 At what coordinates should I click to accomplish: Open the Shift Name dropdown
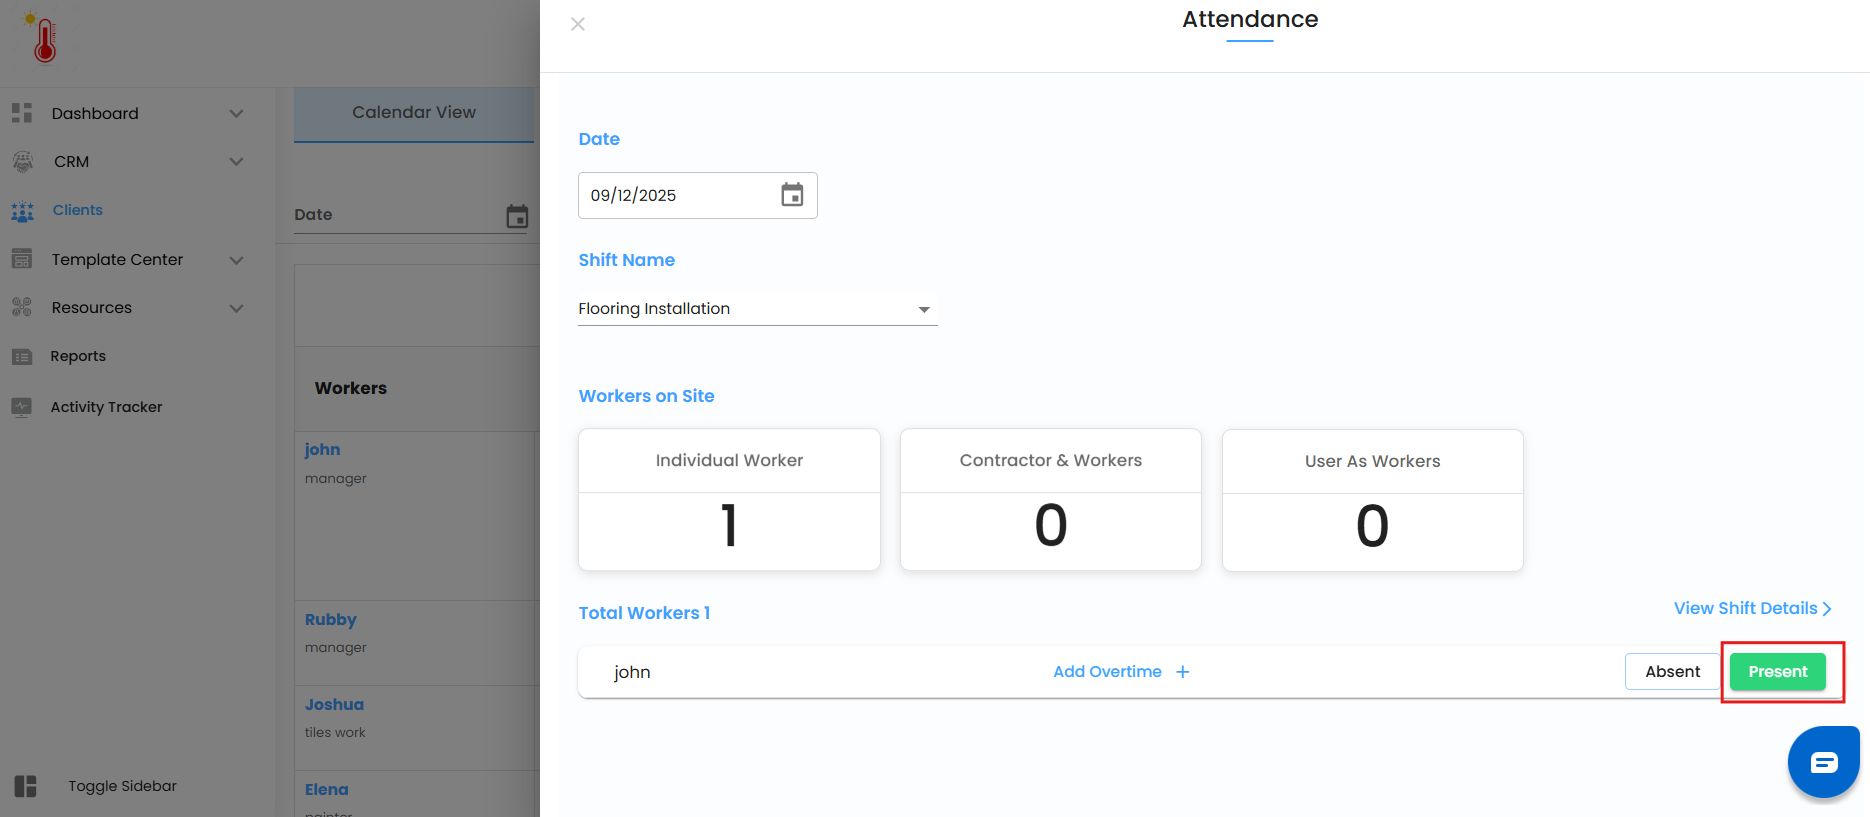click(757, 309)
